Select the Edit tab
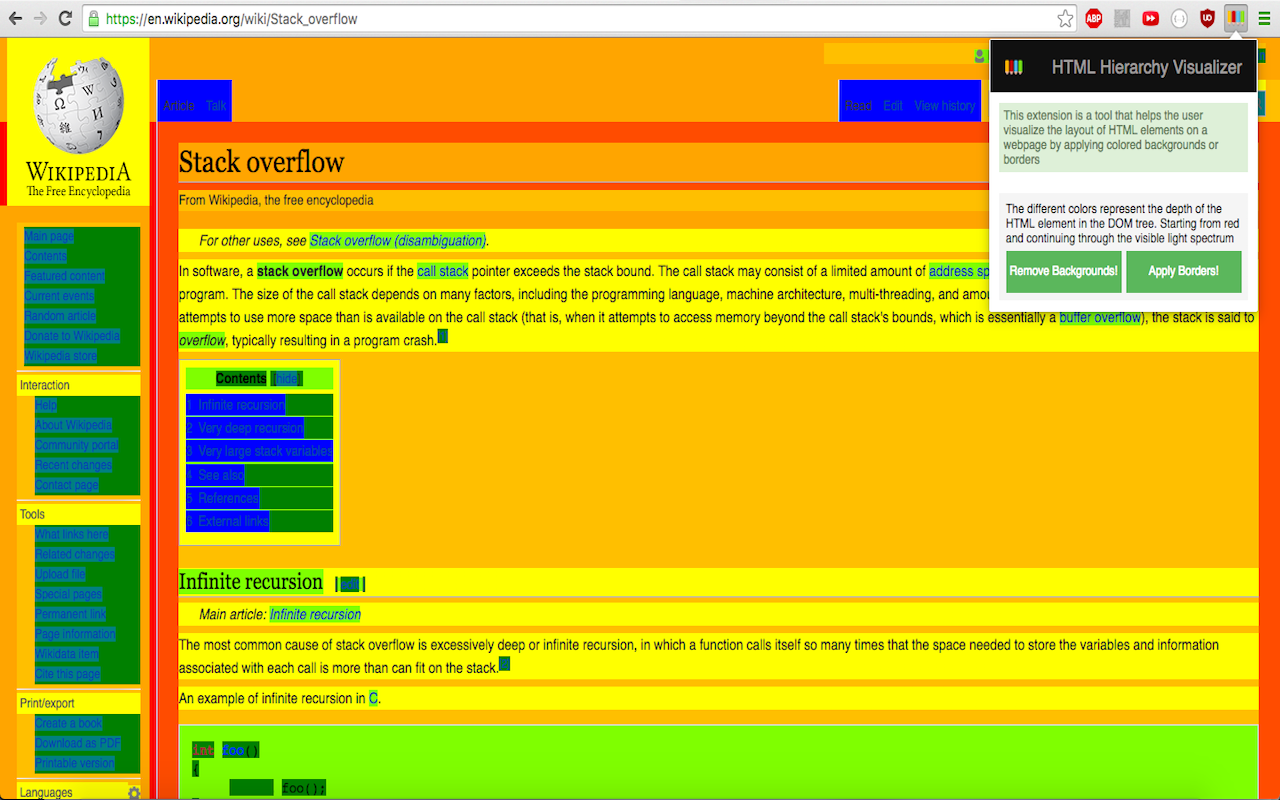This screenshot has width=1280, height=800. pos(893,106)
